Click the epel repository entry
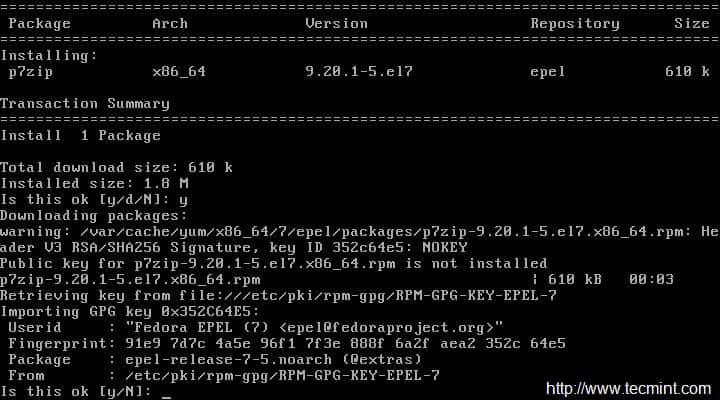The image size is (720, 400). [x=548, y=72]
